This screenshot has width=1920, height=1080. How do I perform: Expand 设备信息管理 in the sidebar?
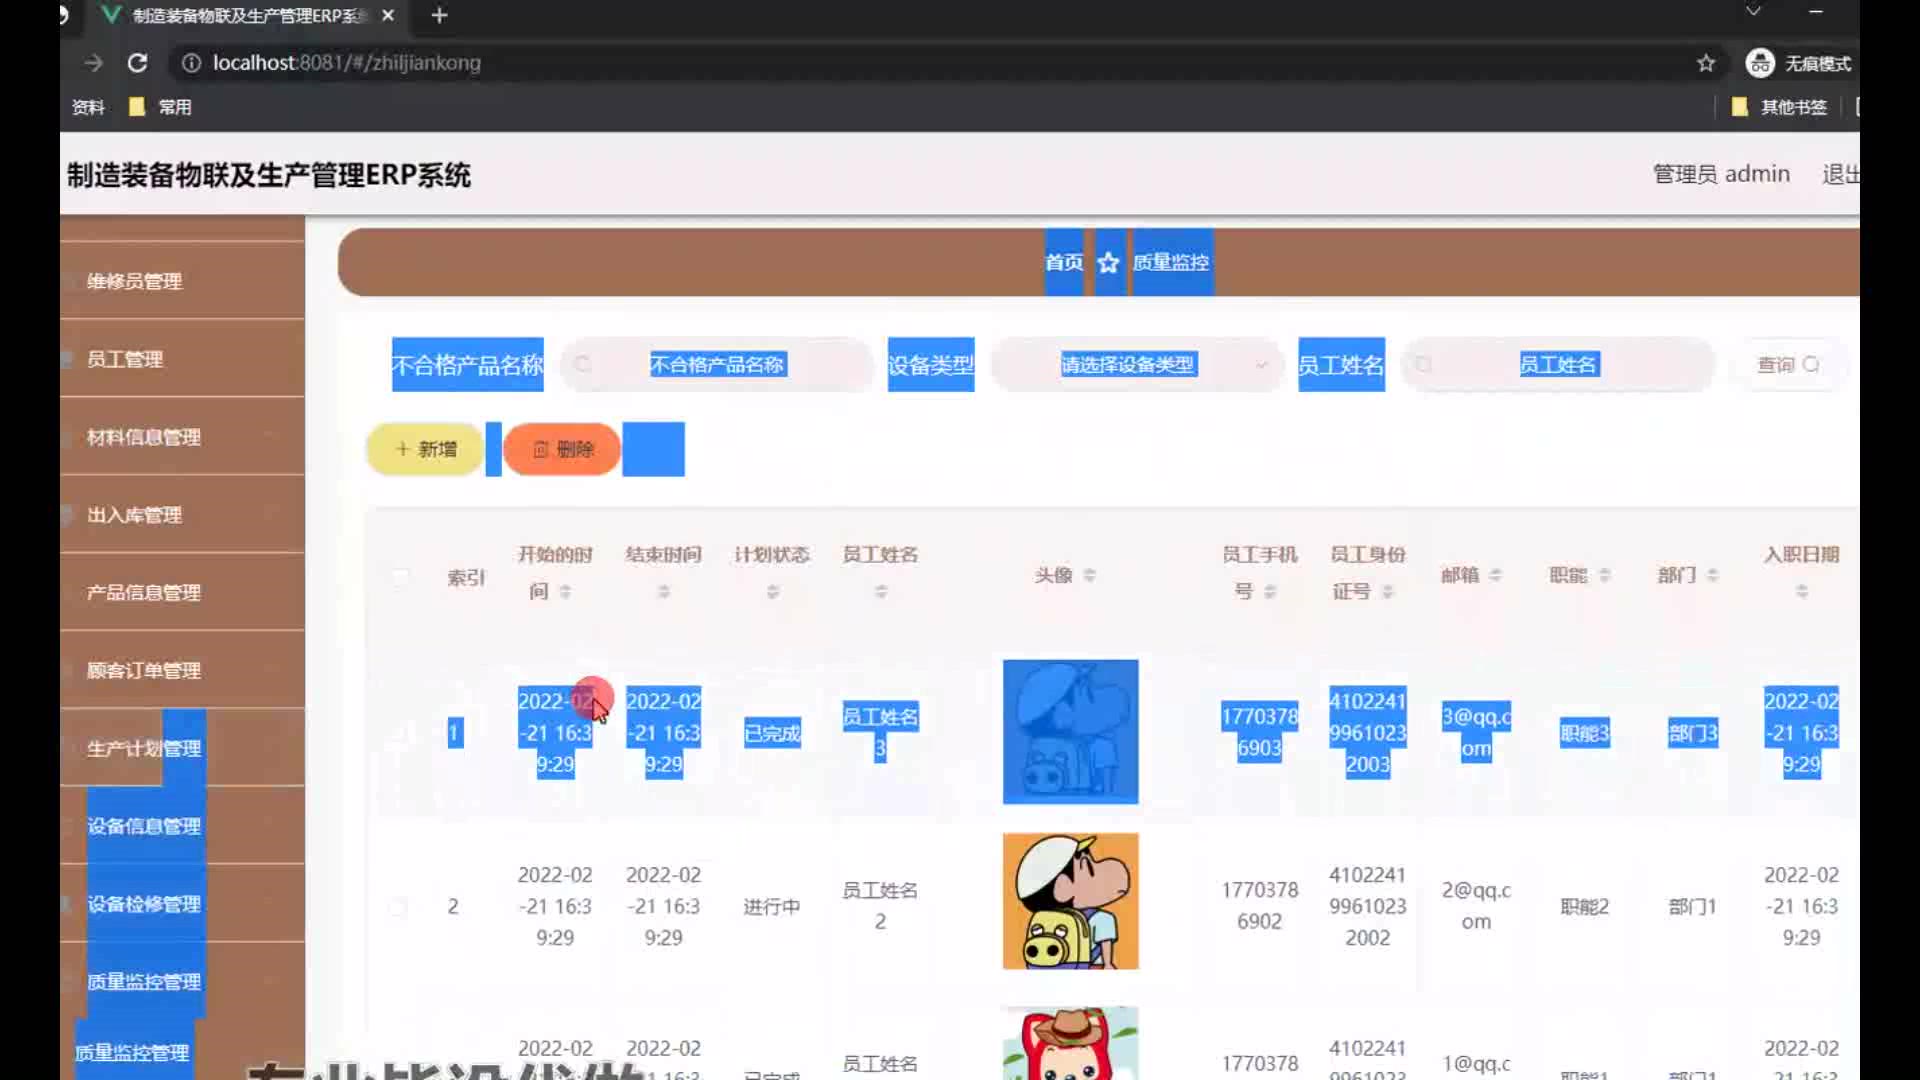[182, 826]
